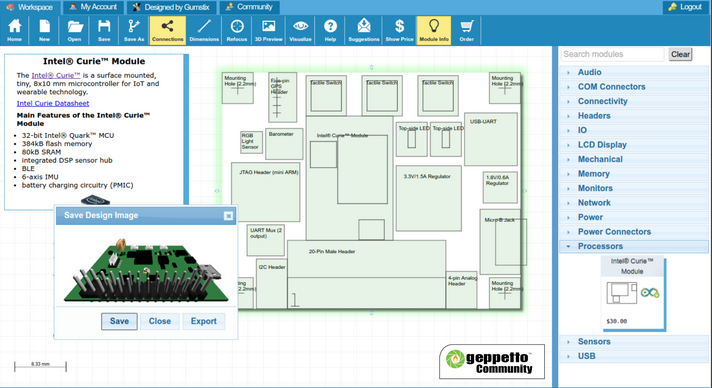Create a new design with New icon
The image size is (712, 388).
click(x=44, y=30)
